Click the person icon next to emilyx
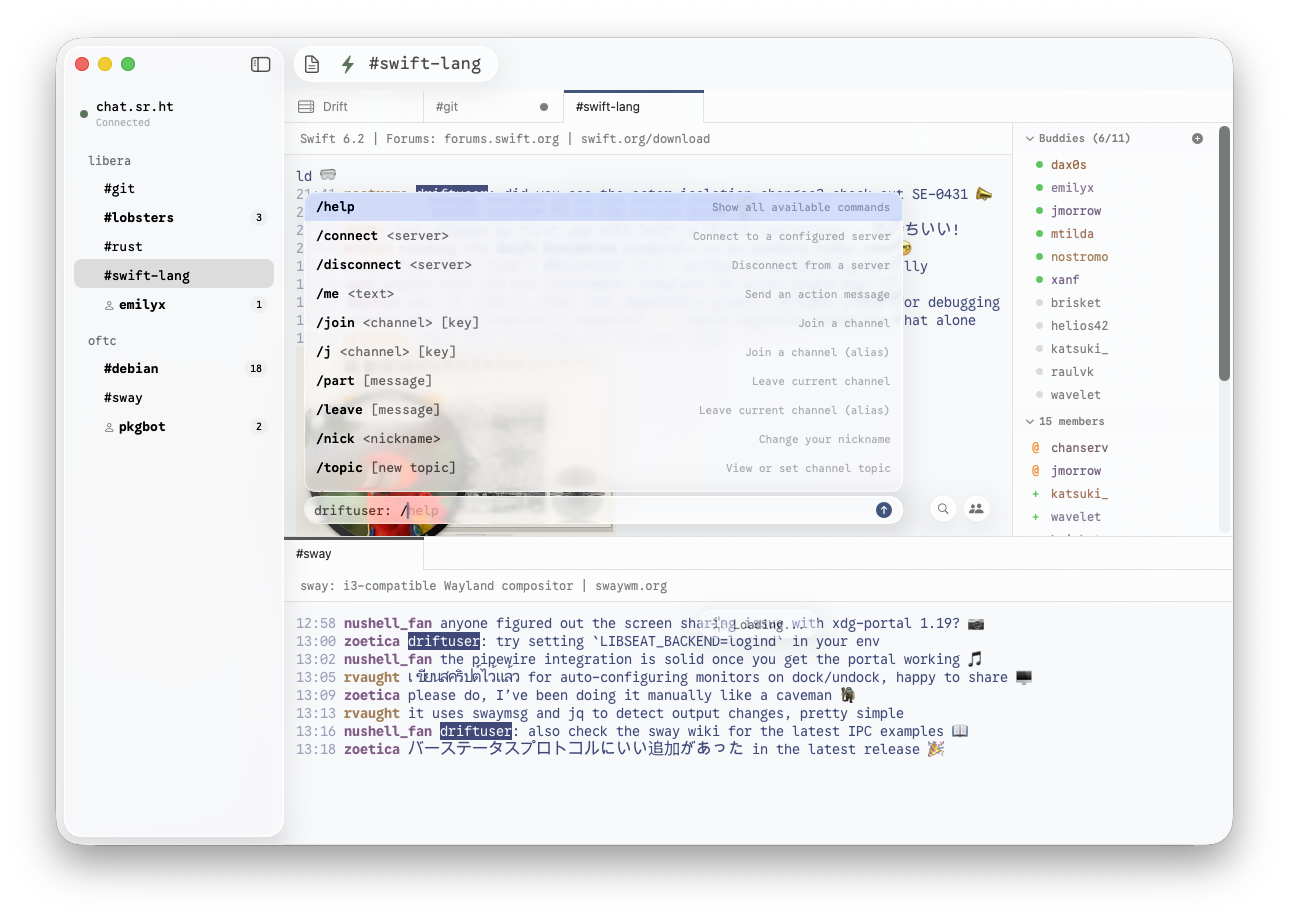This screenshot has width=1289, height=919. (108, 304)
